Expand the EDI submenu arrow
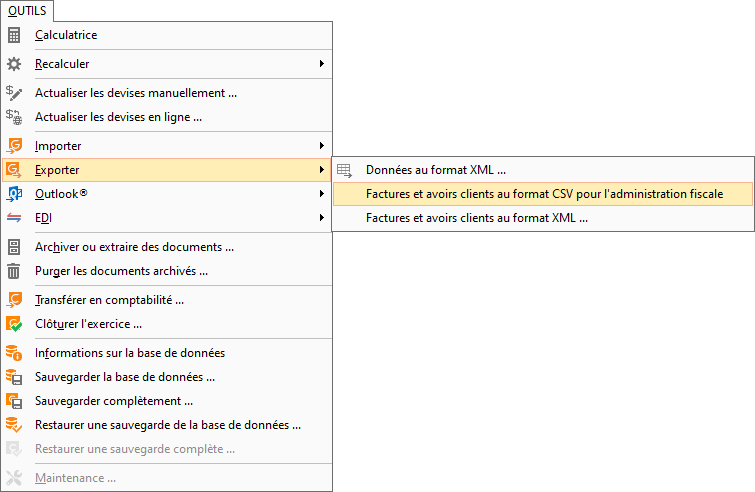This screenshot has width=755, height=492. (x=321, y=218)
